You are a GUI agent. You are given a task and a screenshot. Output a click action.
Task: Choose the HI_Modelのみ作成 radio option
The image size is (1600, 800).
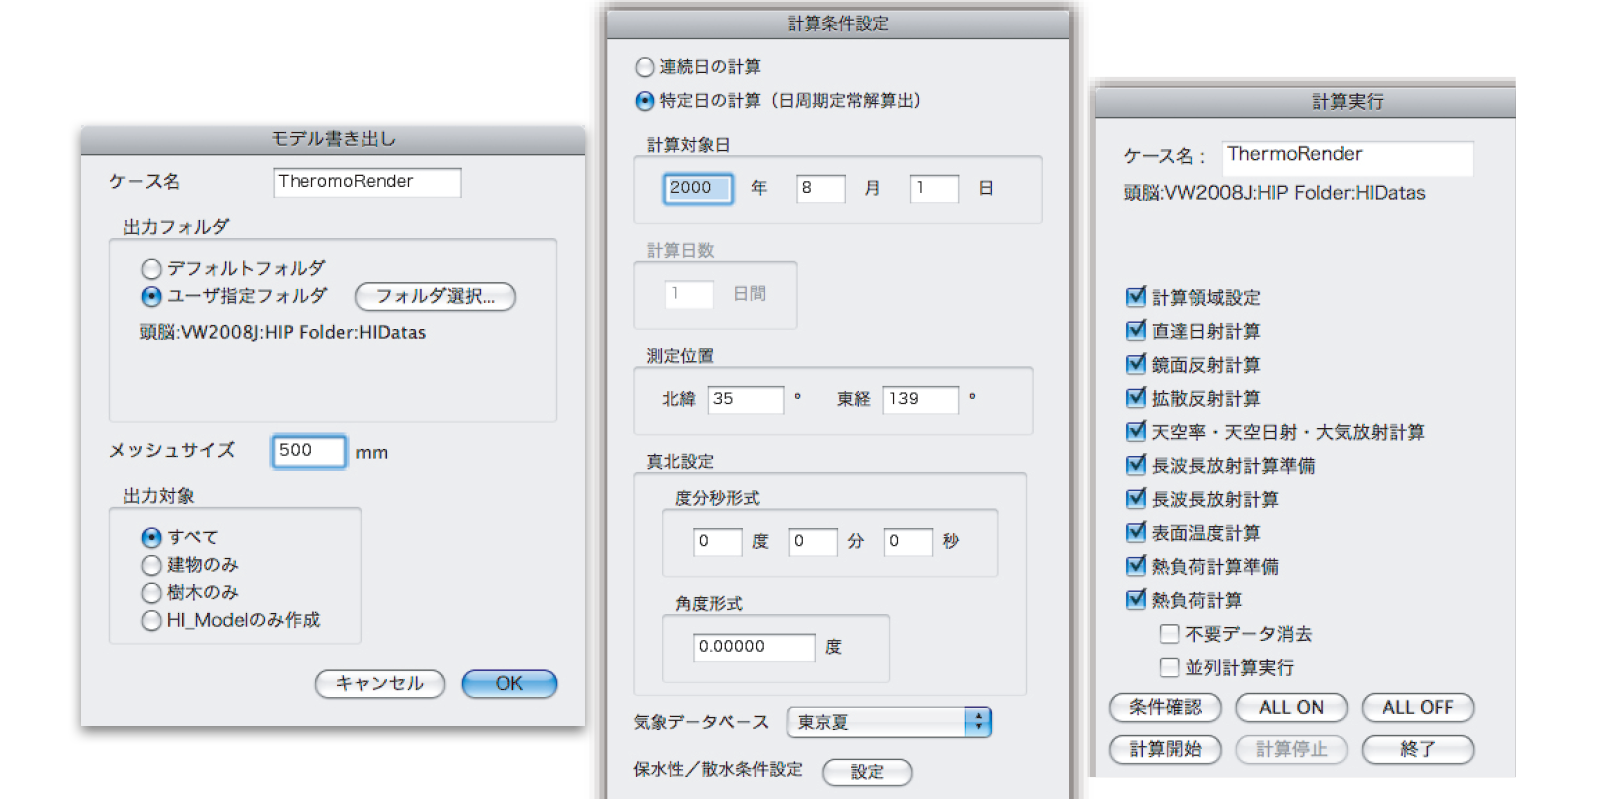pyautogui.click(x=152, y=621)
